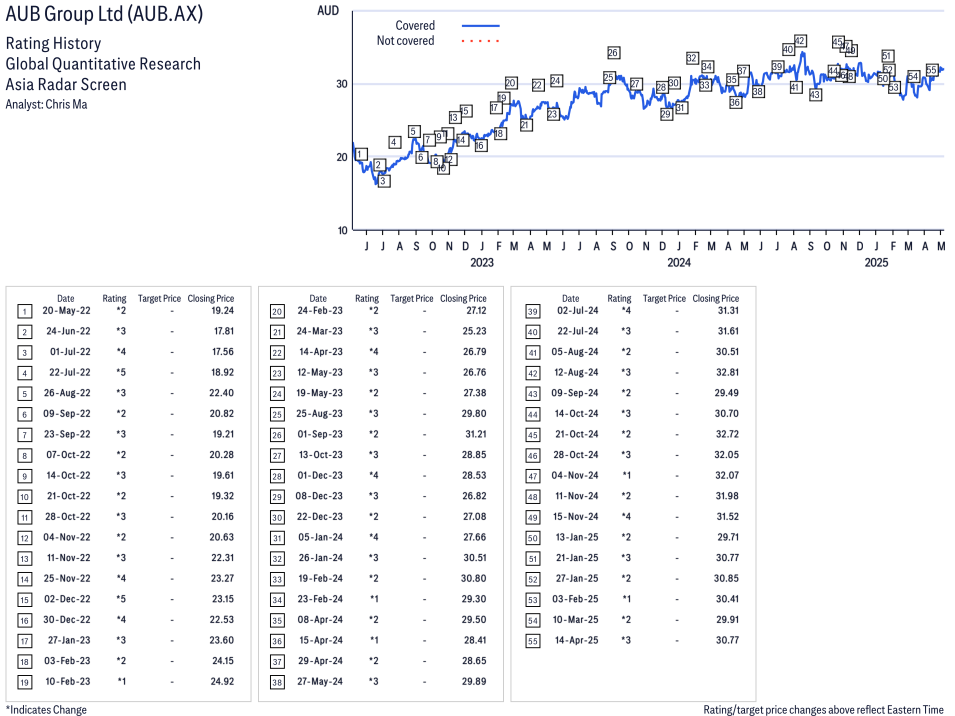Click chart marker 1 on the price line
This screenshot has height=716, width=955.
point(361,154)
